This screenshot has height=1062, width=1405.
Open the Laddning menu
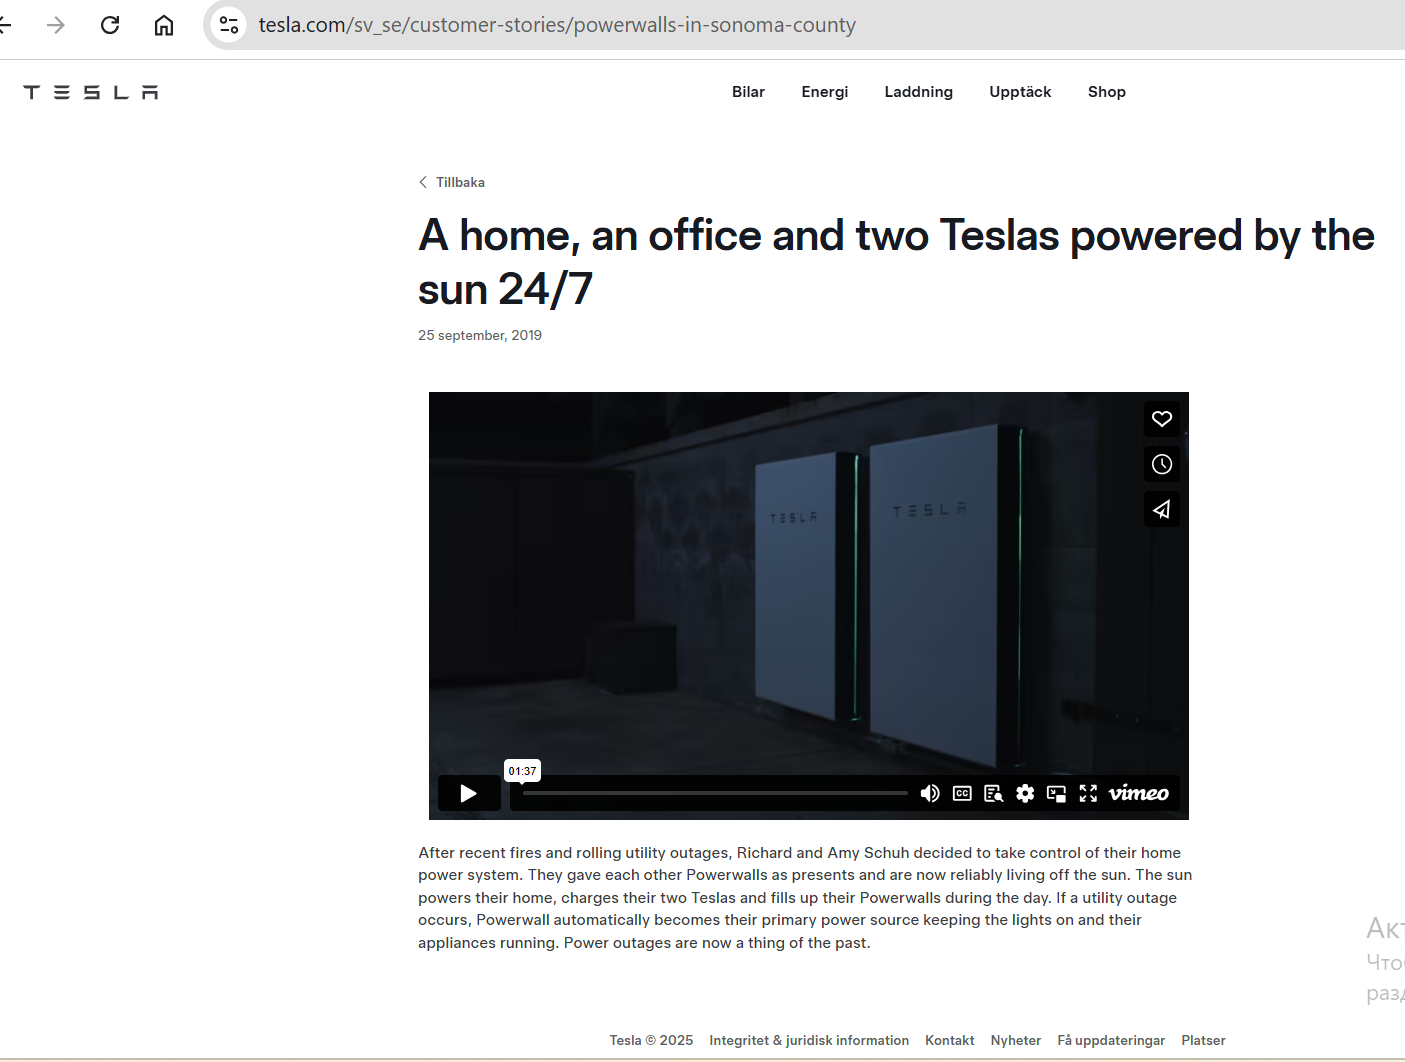(x=919, y=92)
